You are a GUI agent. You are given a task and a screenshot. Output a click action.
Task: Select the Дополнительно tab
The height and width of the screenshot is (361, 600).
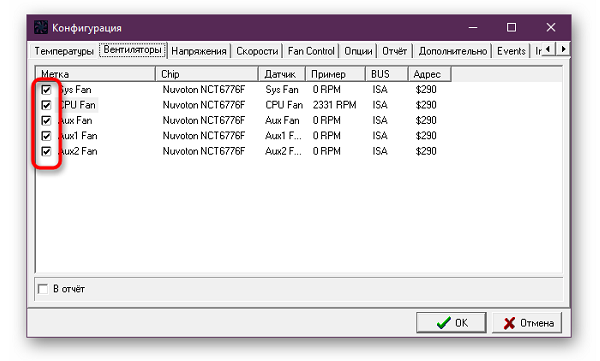pos(453,51)
